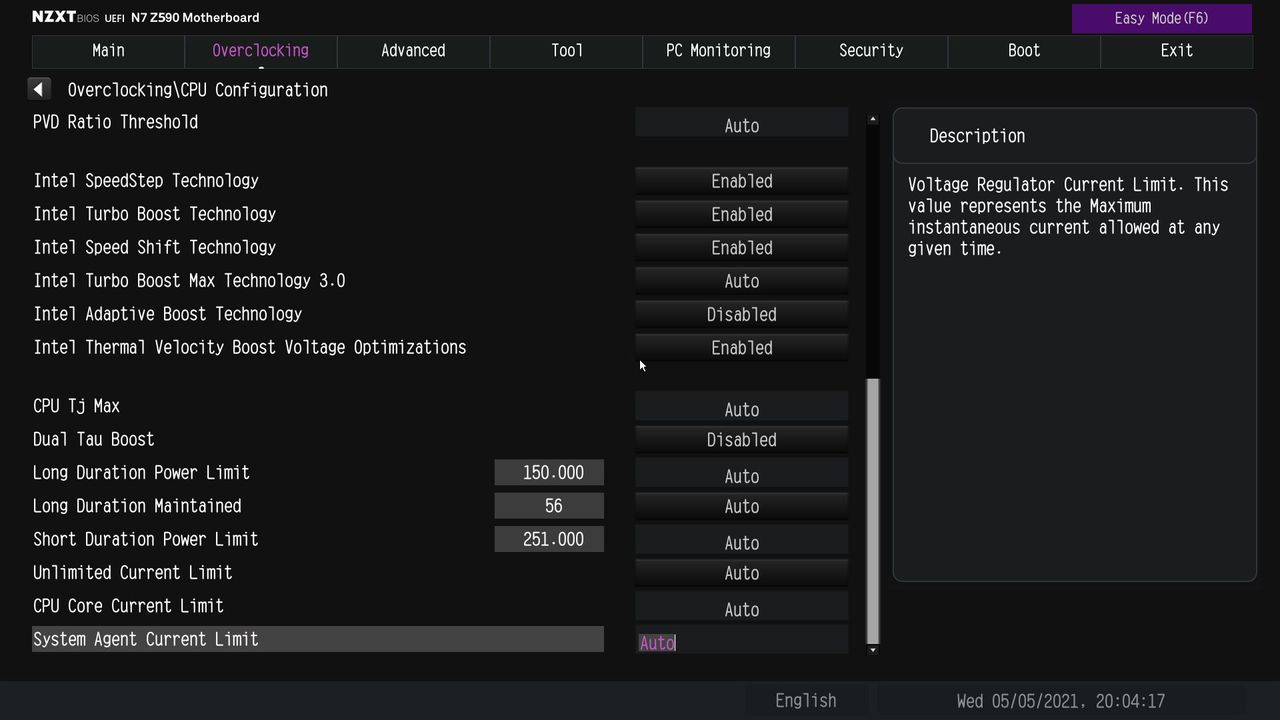Screen dimensions: 1280x720
Task: Open Intel Turbo Boost Max Technology 3.0 dropdown
Action: pos(742,281)
